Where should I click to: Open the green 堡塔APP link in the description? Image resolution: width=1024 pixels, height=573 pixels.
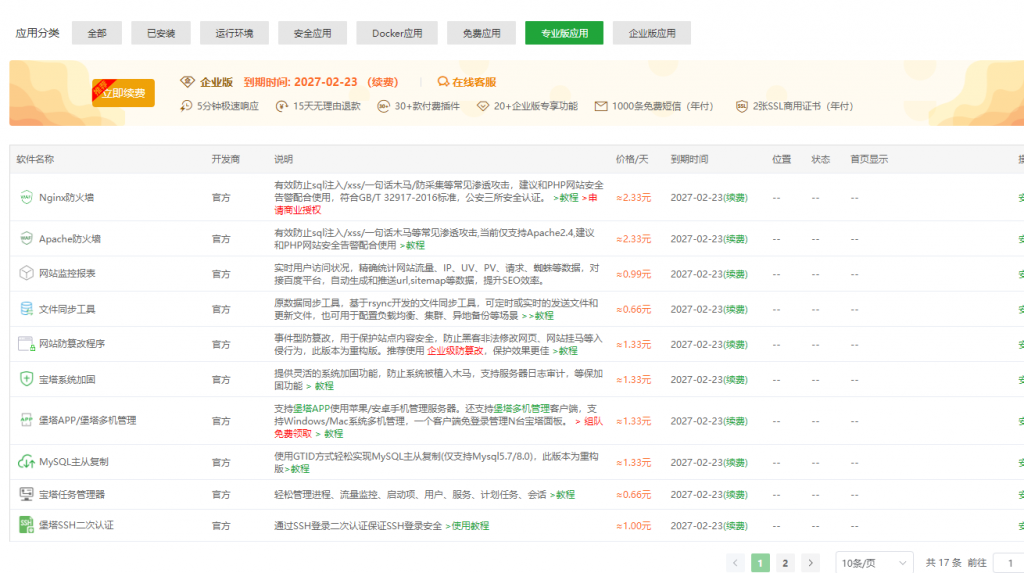pos(312,408)
